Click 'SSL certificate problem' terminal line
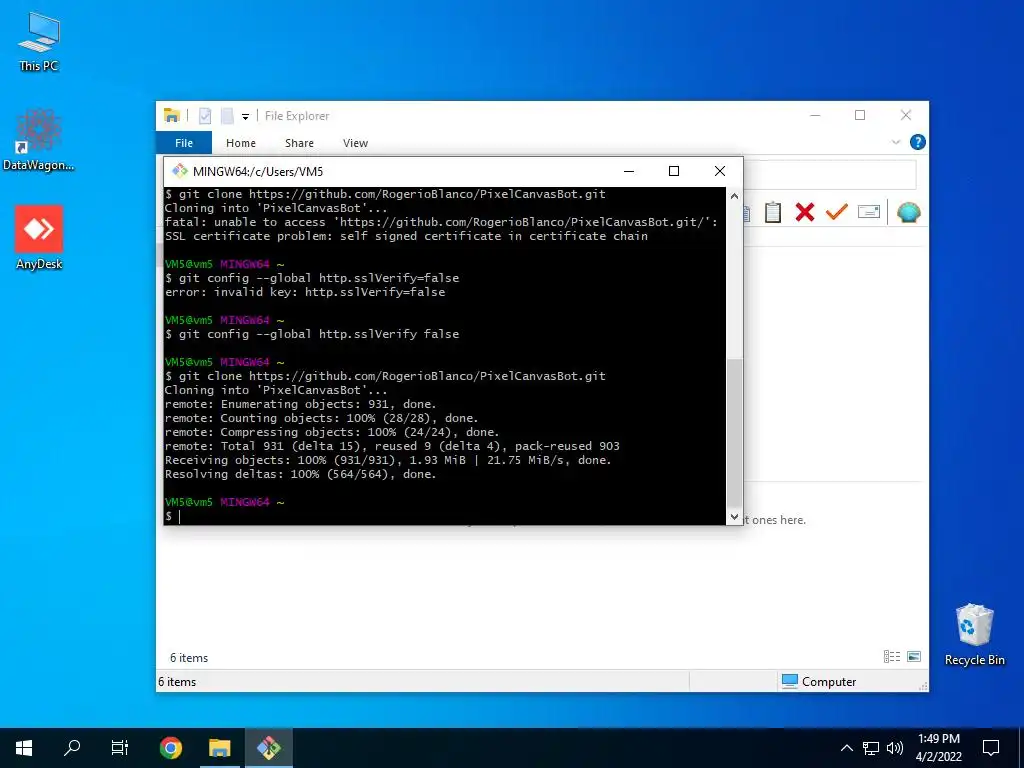 [406, 236]
